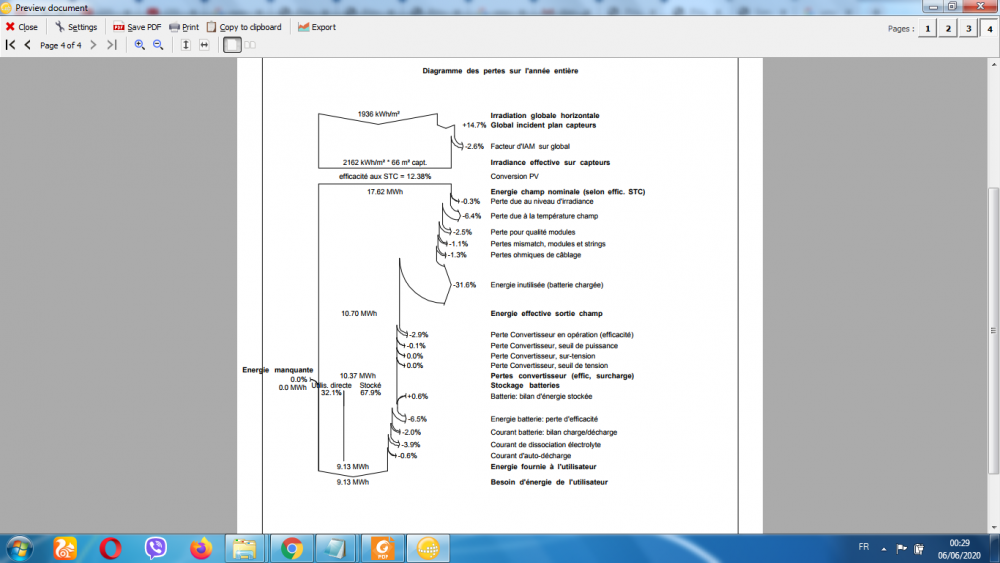Image resolution: width=1000 pixels, height=563 pixels.
Task: Fit page width to window
Action: (x=204, y=45)
